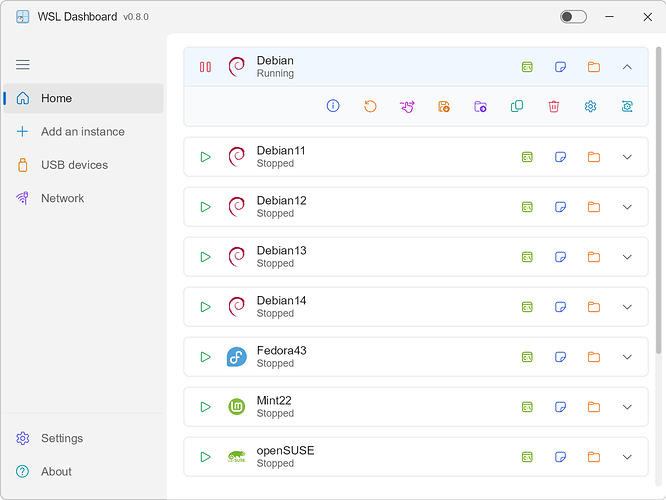Click the blue note icon for openSUSE
Viewport: 666px width, 500px height.
560,457
